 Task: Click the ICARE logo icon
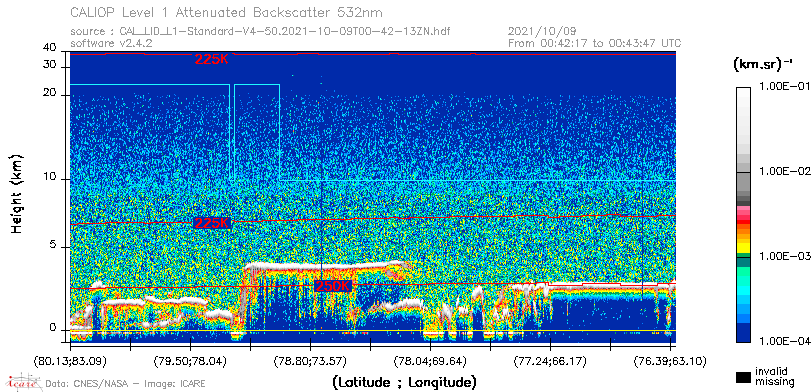[x=23, y=382]
